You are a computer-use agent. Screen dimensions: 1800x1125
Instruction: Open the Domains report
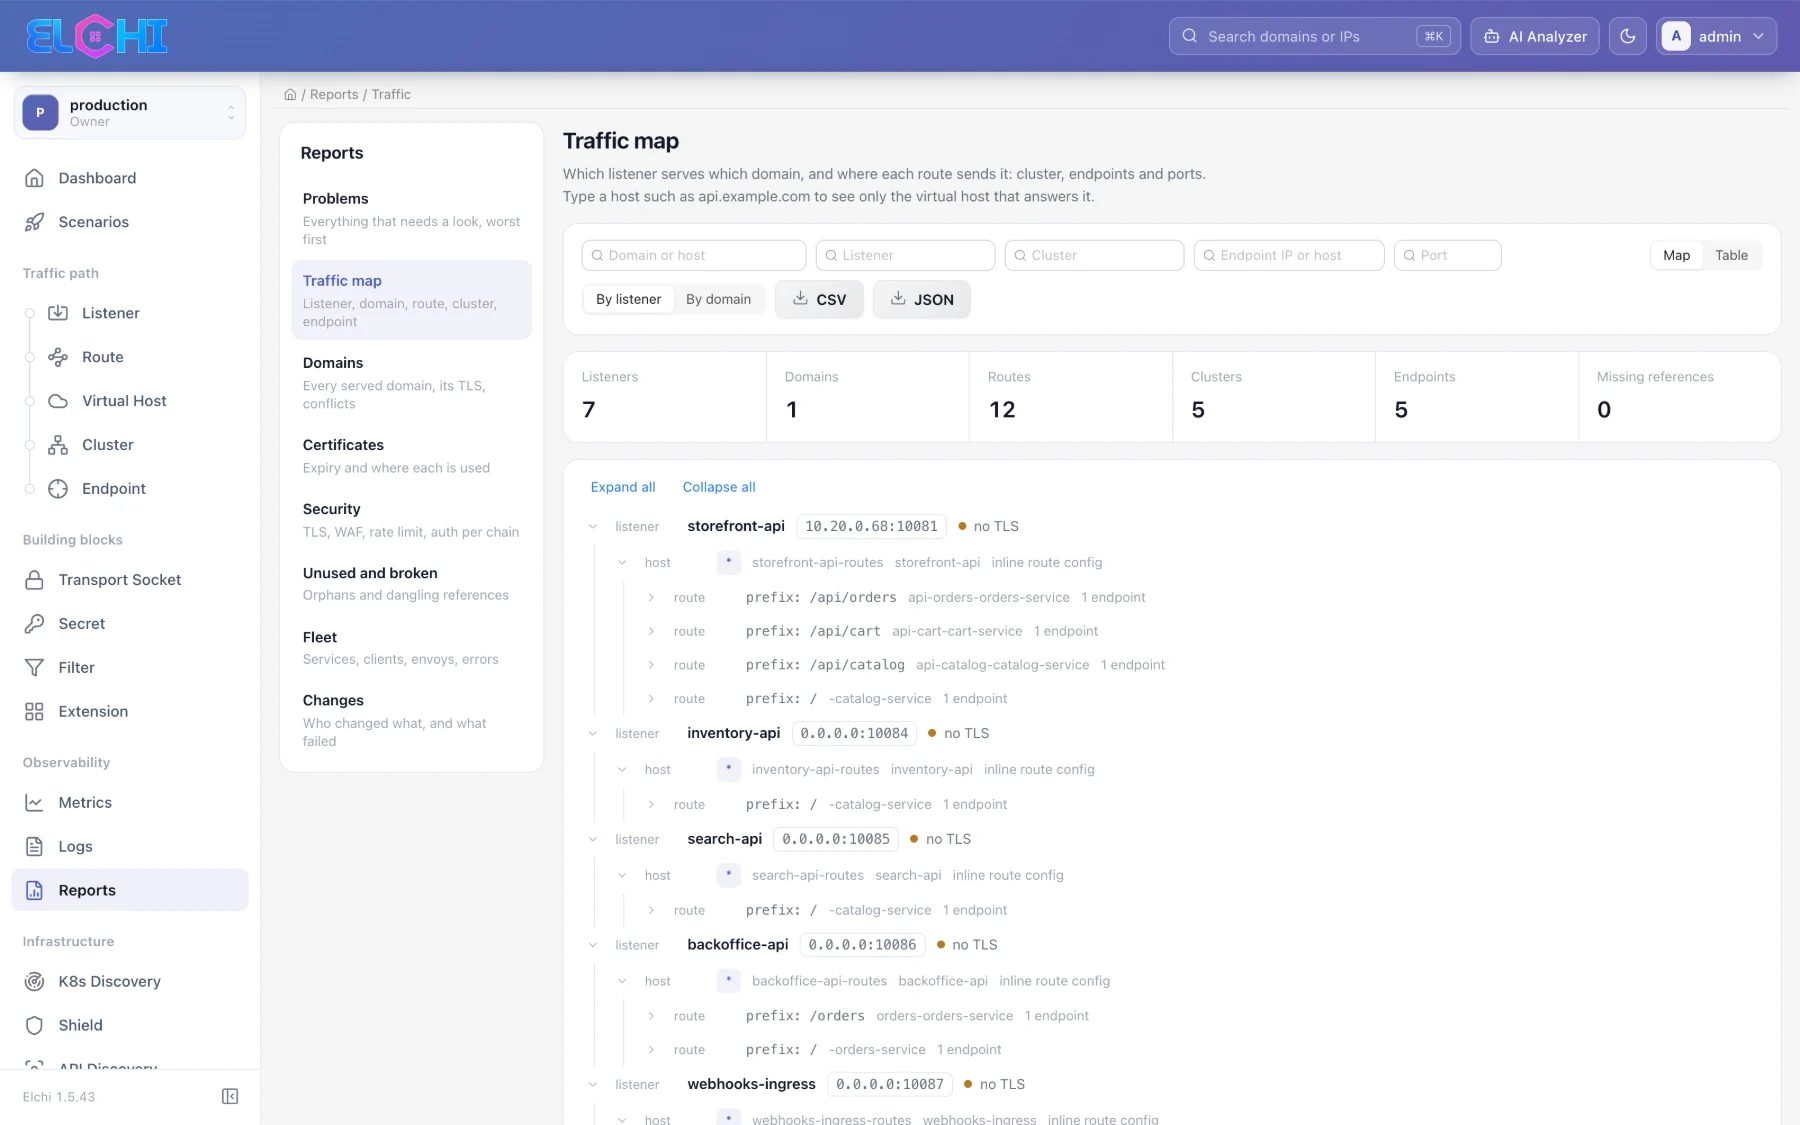click(411, 382)
